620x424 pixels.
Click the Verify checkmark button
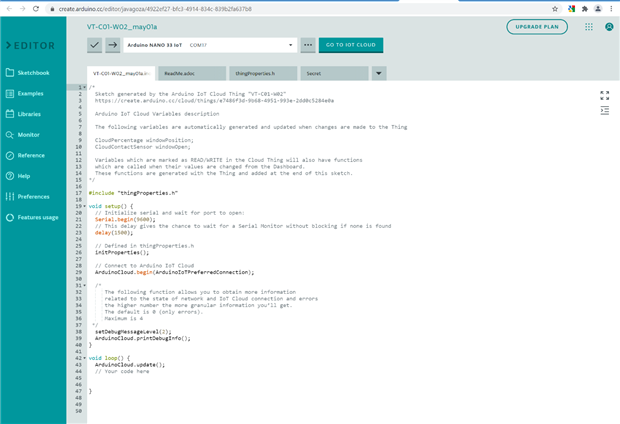(95, 45)
